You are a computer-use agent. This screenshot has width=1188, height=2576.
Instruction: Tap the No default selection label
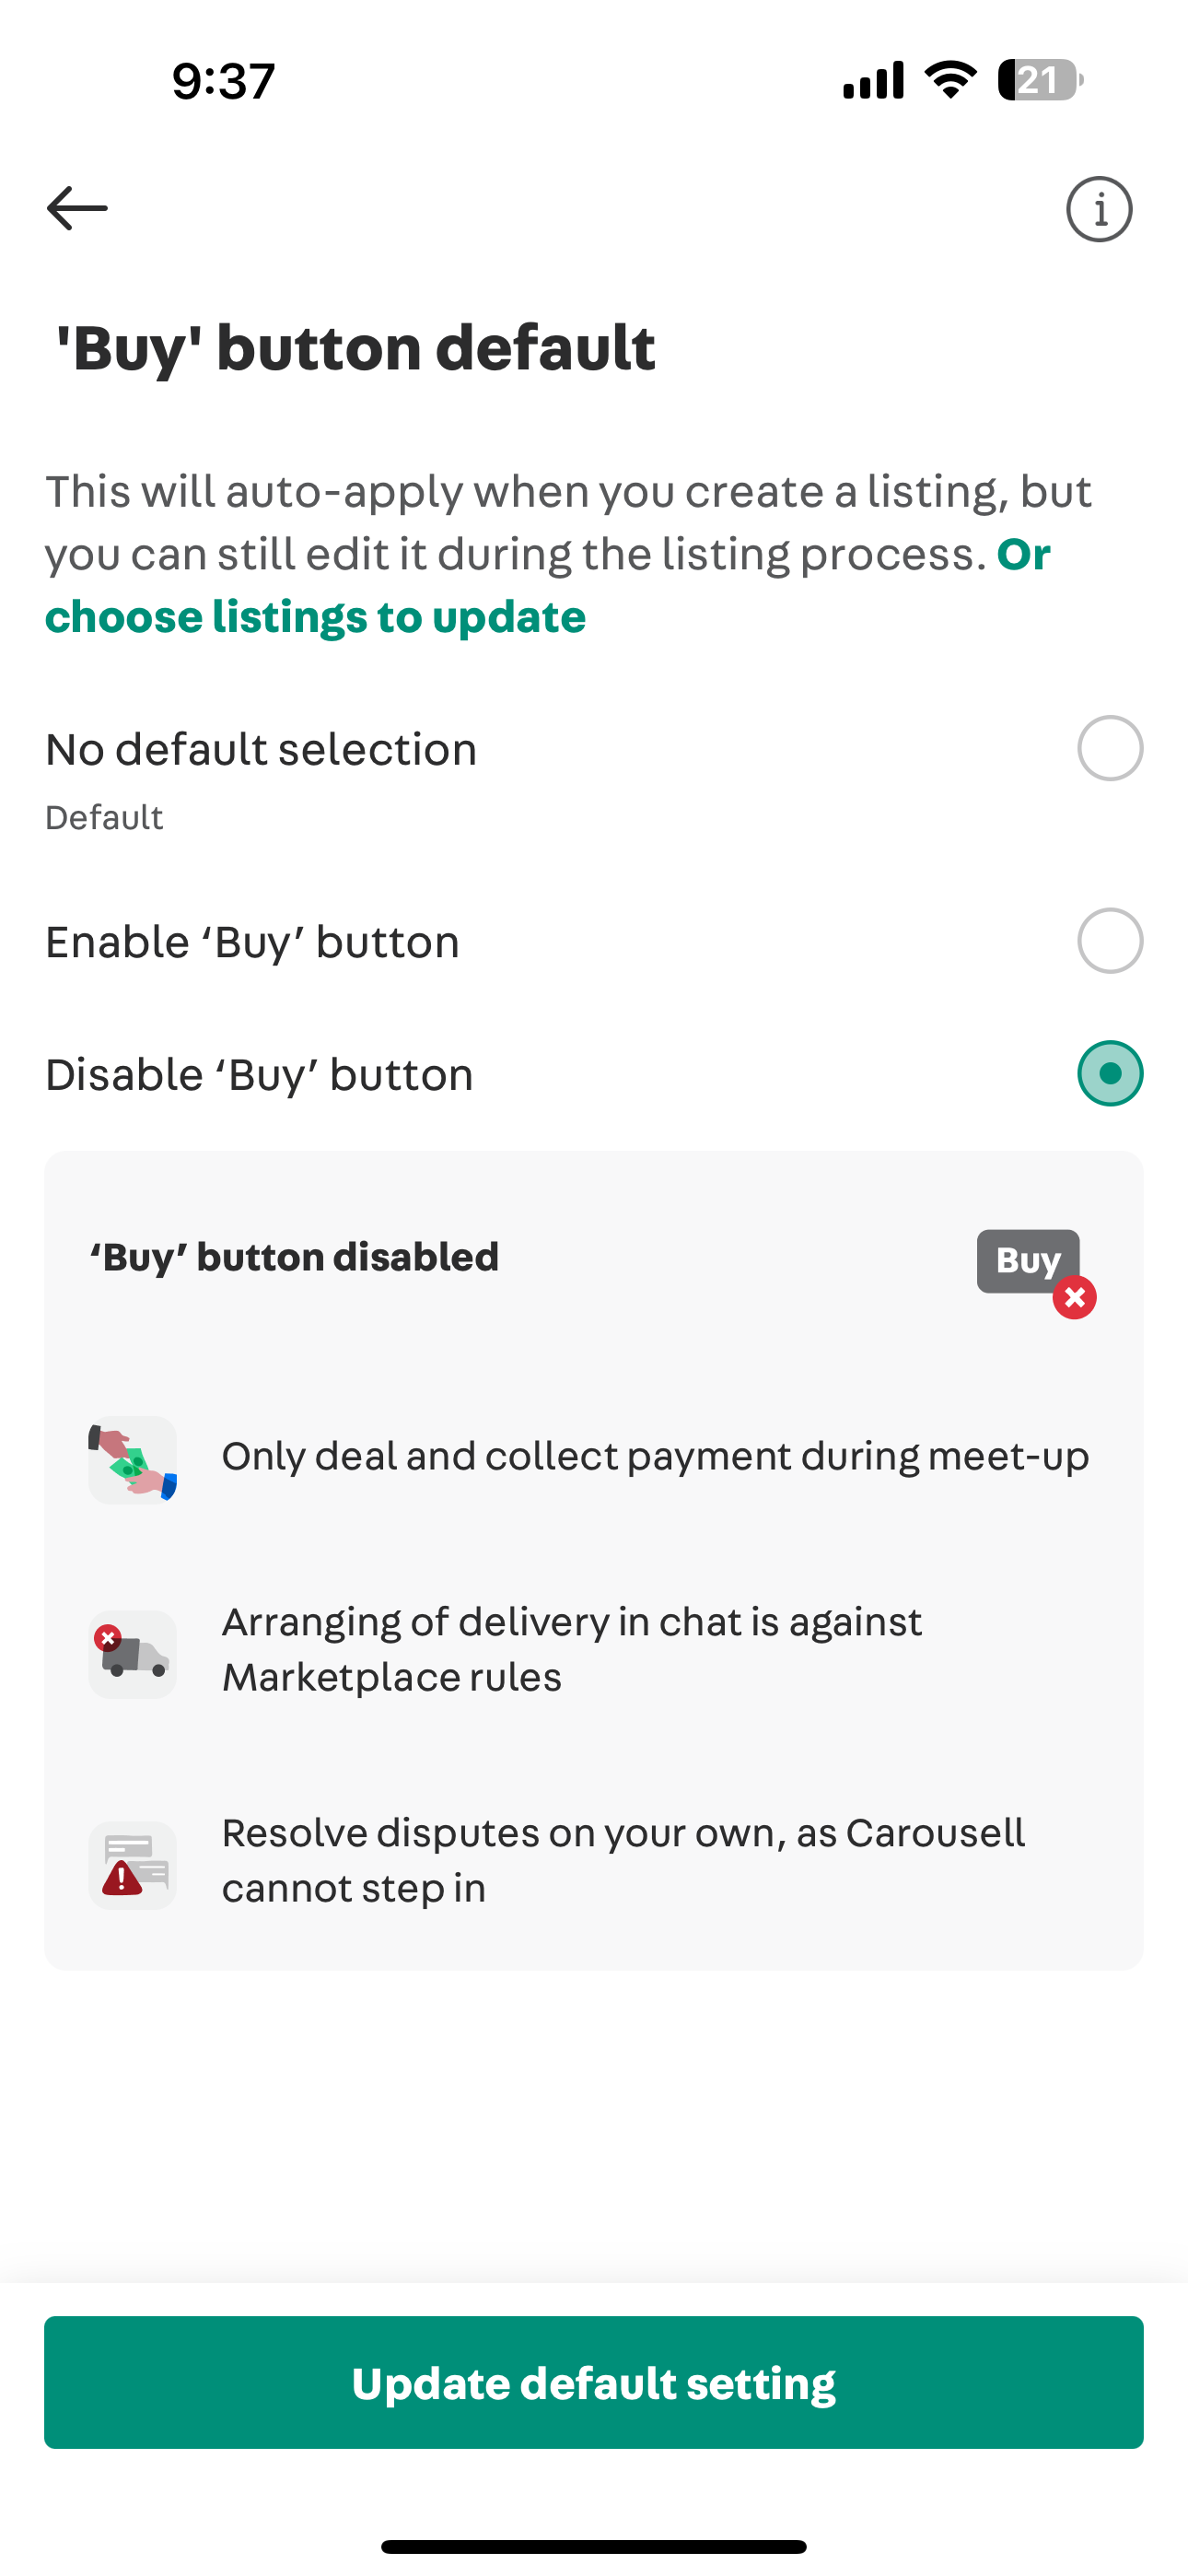261,749
